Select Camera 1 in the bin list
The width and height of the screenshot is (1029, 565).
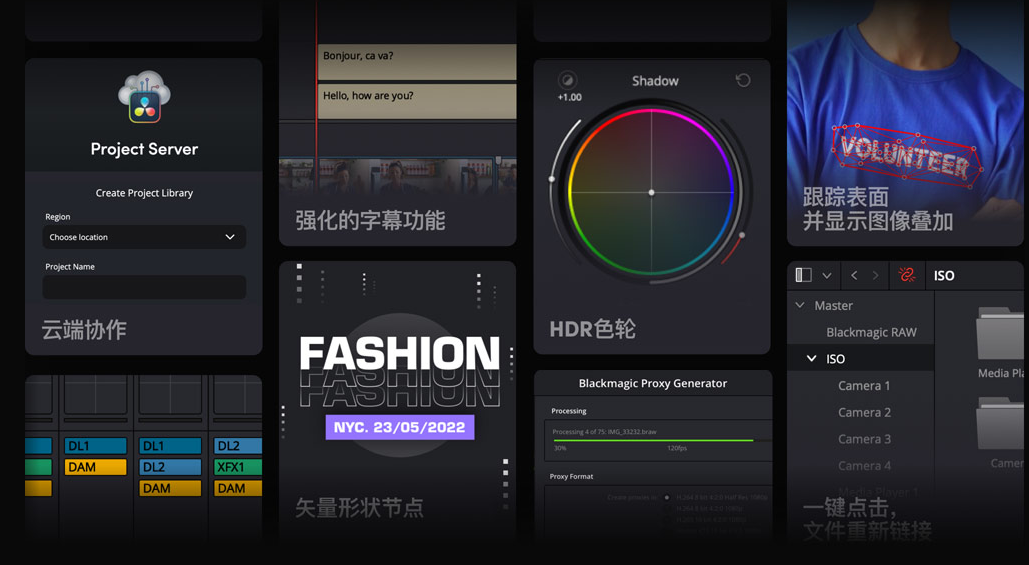864,385
